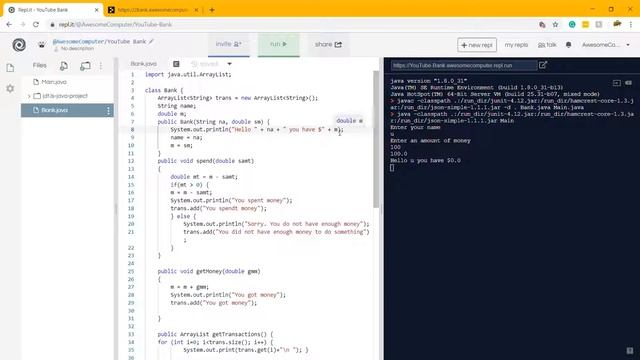Click 'Hello u you have $0.0' console output
Screen dimensions: 640x360
tap(425, 160)
